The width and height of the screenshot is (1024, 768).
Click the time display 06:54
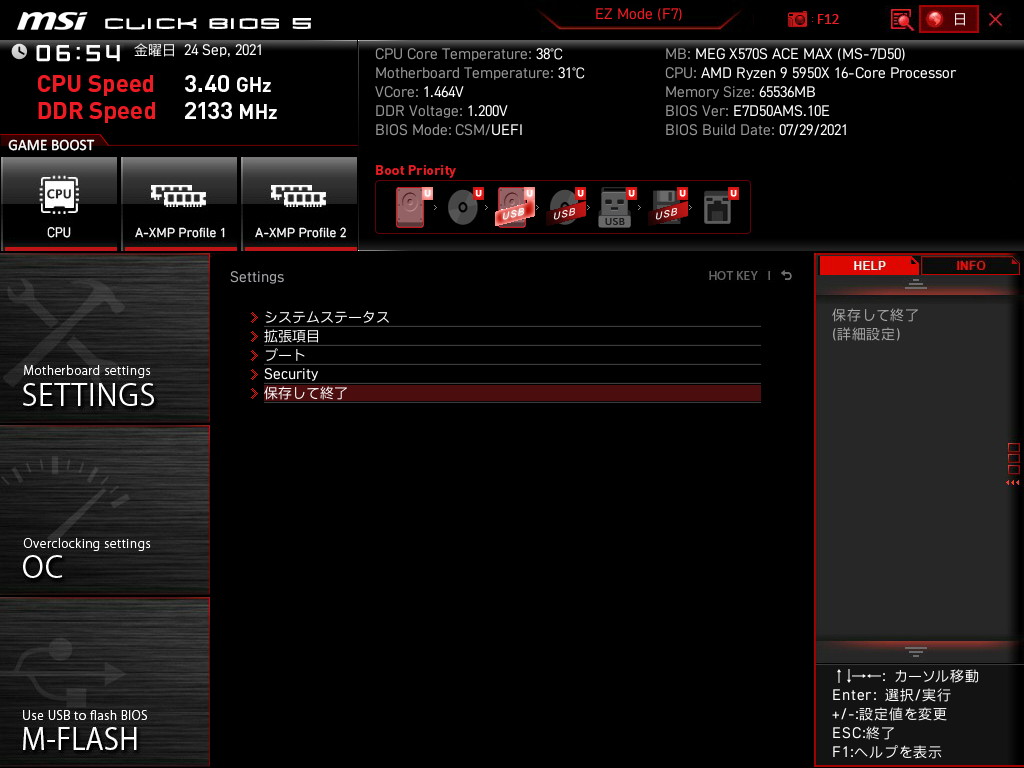click(x=78, y=53)
